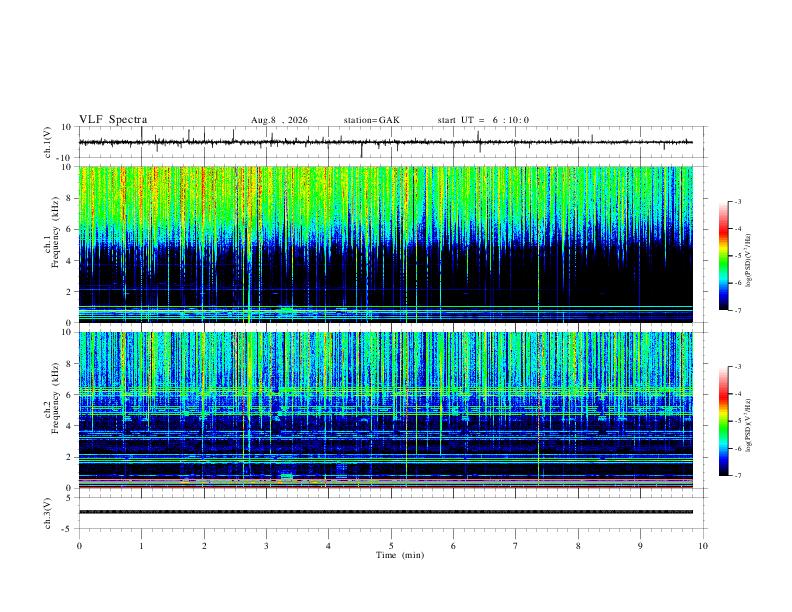This screenshot has height=612, width=792.
Task: Click the -7 value on lower color bar
Action: [x=737, y=475]
